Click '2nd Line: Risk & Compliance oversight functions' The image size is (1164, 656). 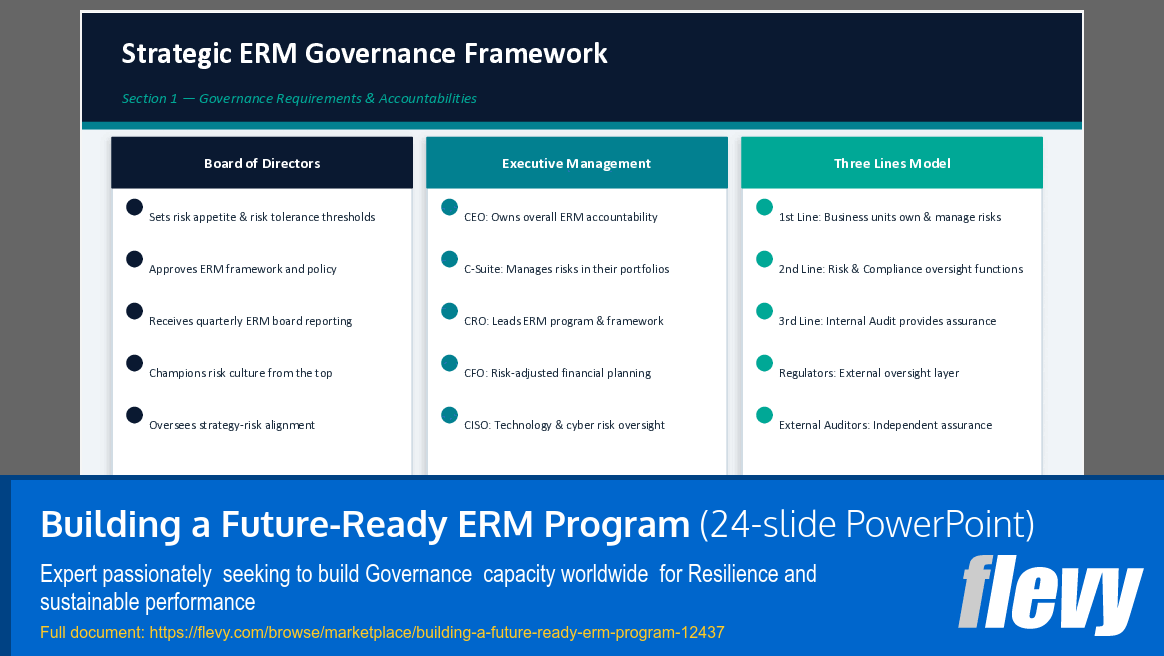click(900, 269)
